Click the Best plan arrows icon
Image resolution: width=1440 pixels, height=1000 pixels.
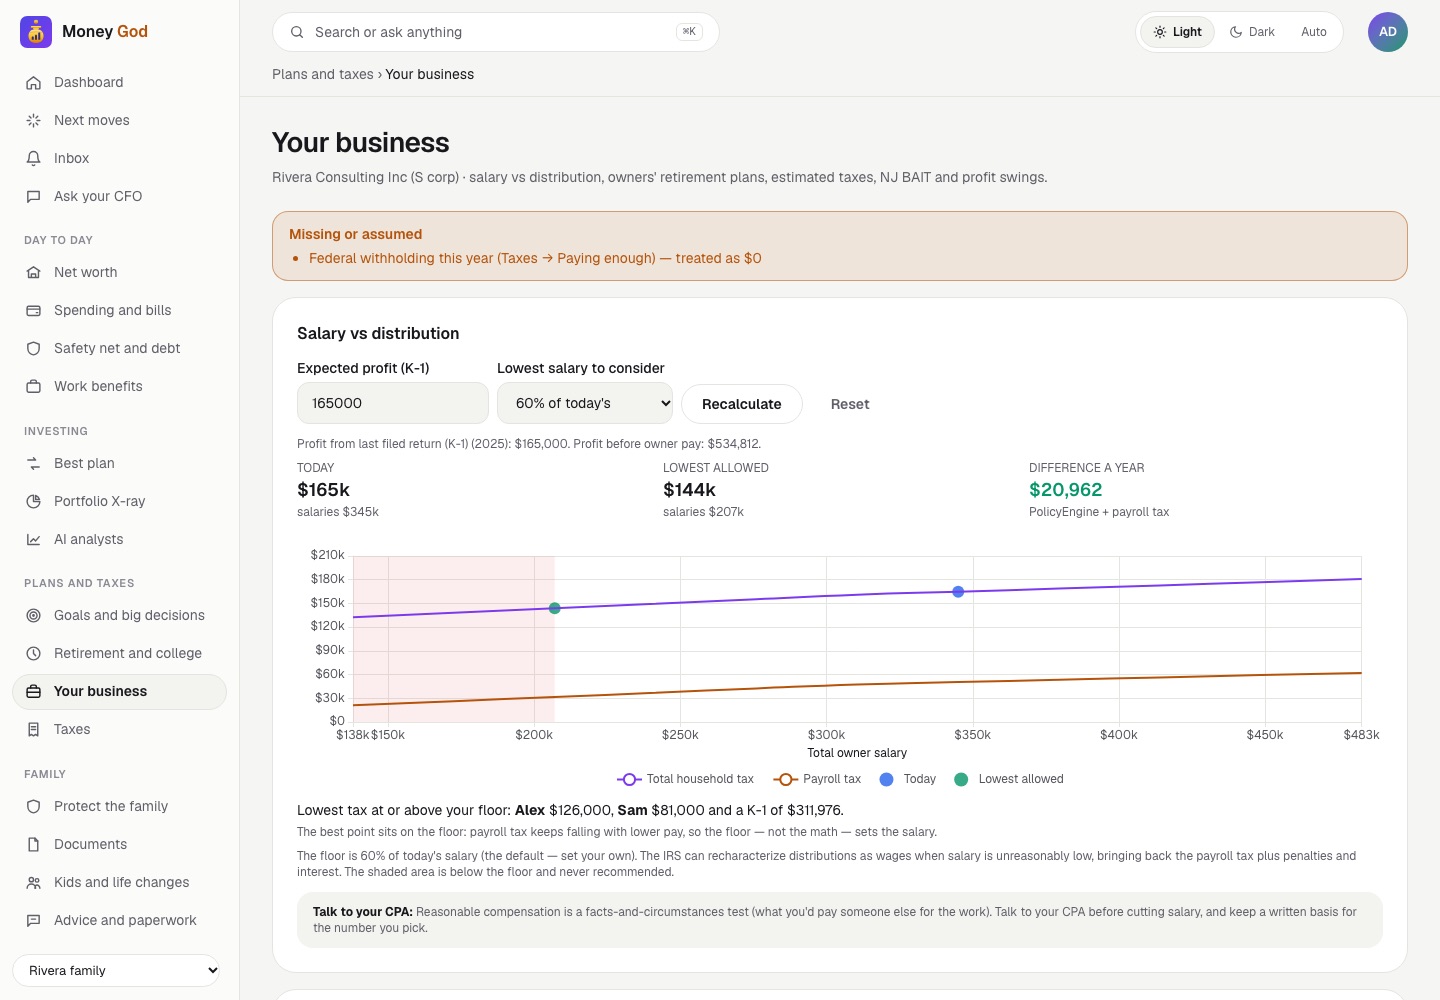click(x=33, y=463)
